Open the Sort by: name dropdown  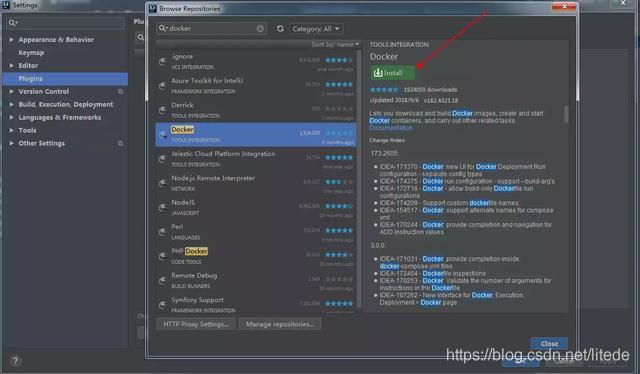pos(335,44)
